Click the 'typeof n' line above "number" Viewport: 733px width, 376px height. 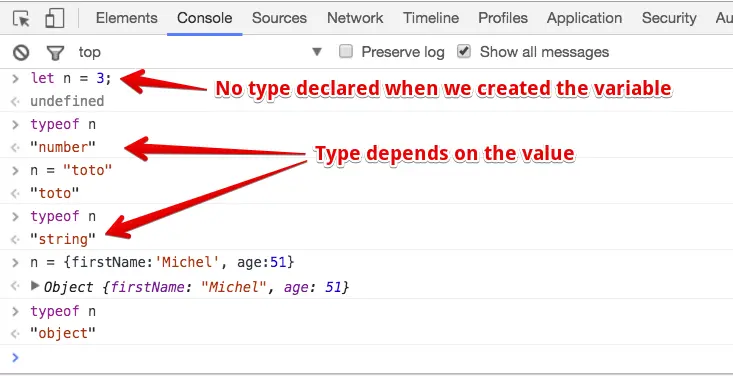63,124
